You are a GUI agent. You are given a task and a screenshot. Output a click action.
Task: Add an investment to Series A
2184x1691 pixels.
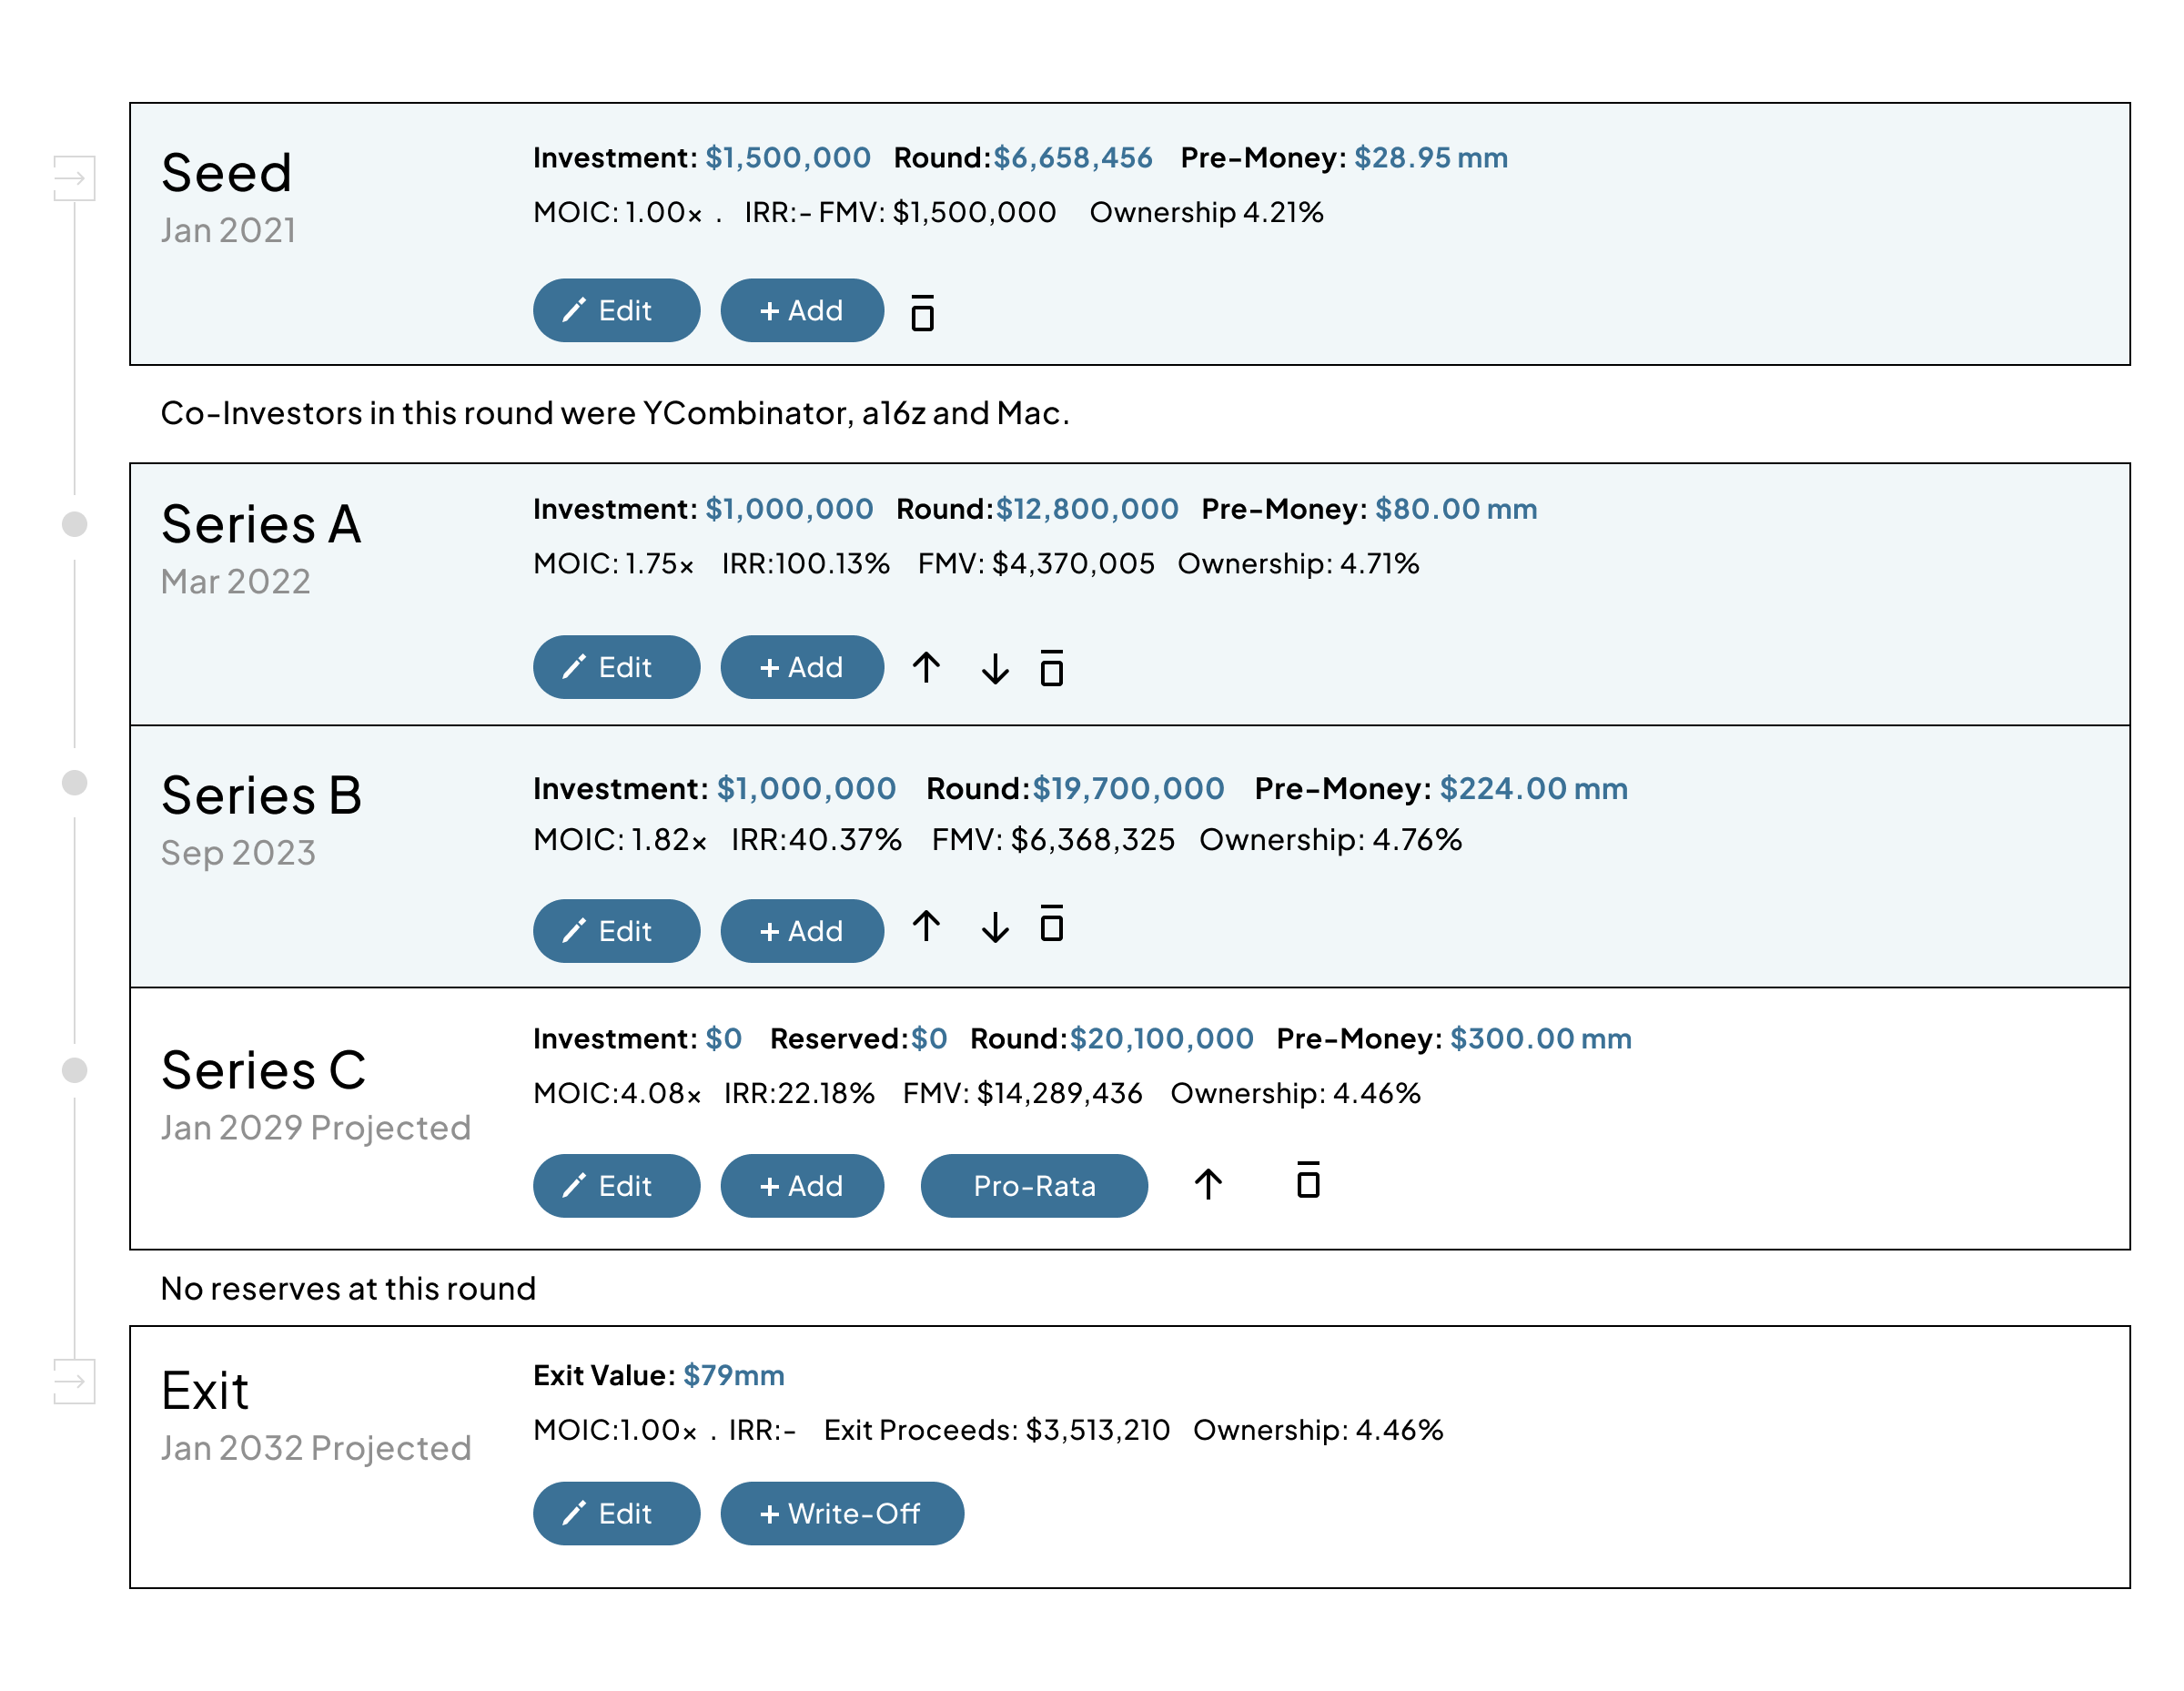point(801,667)
